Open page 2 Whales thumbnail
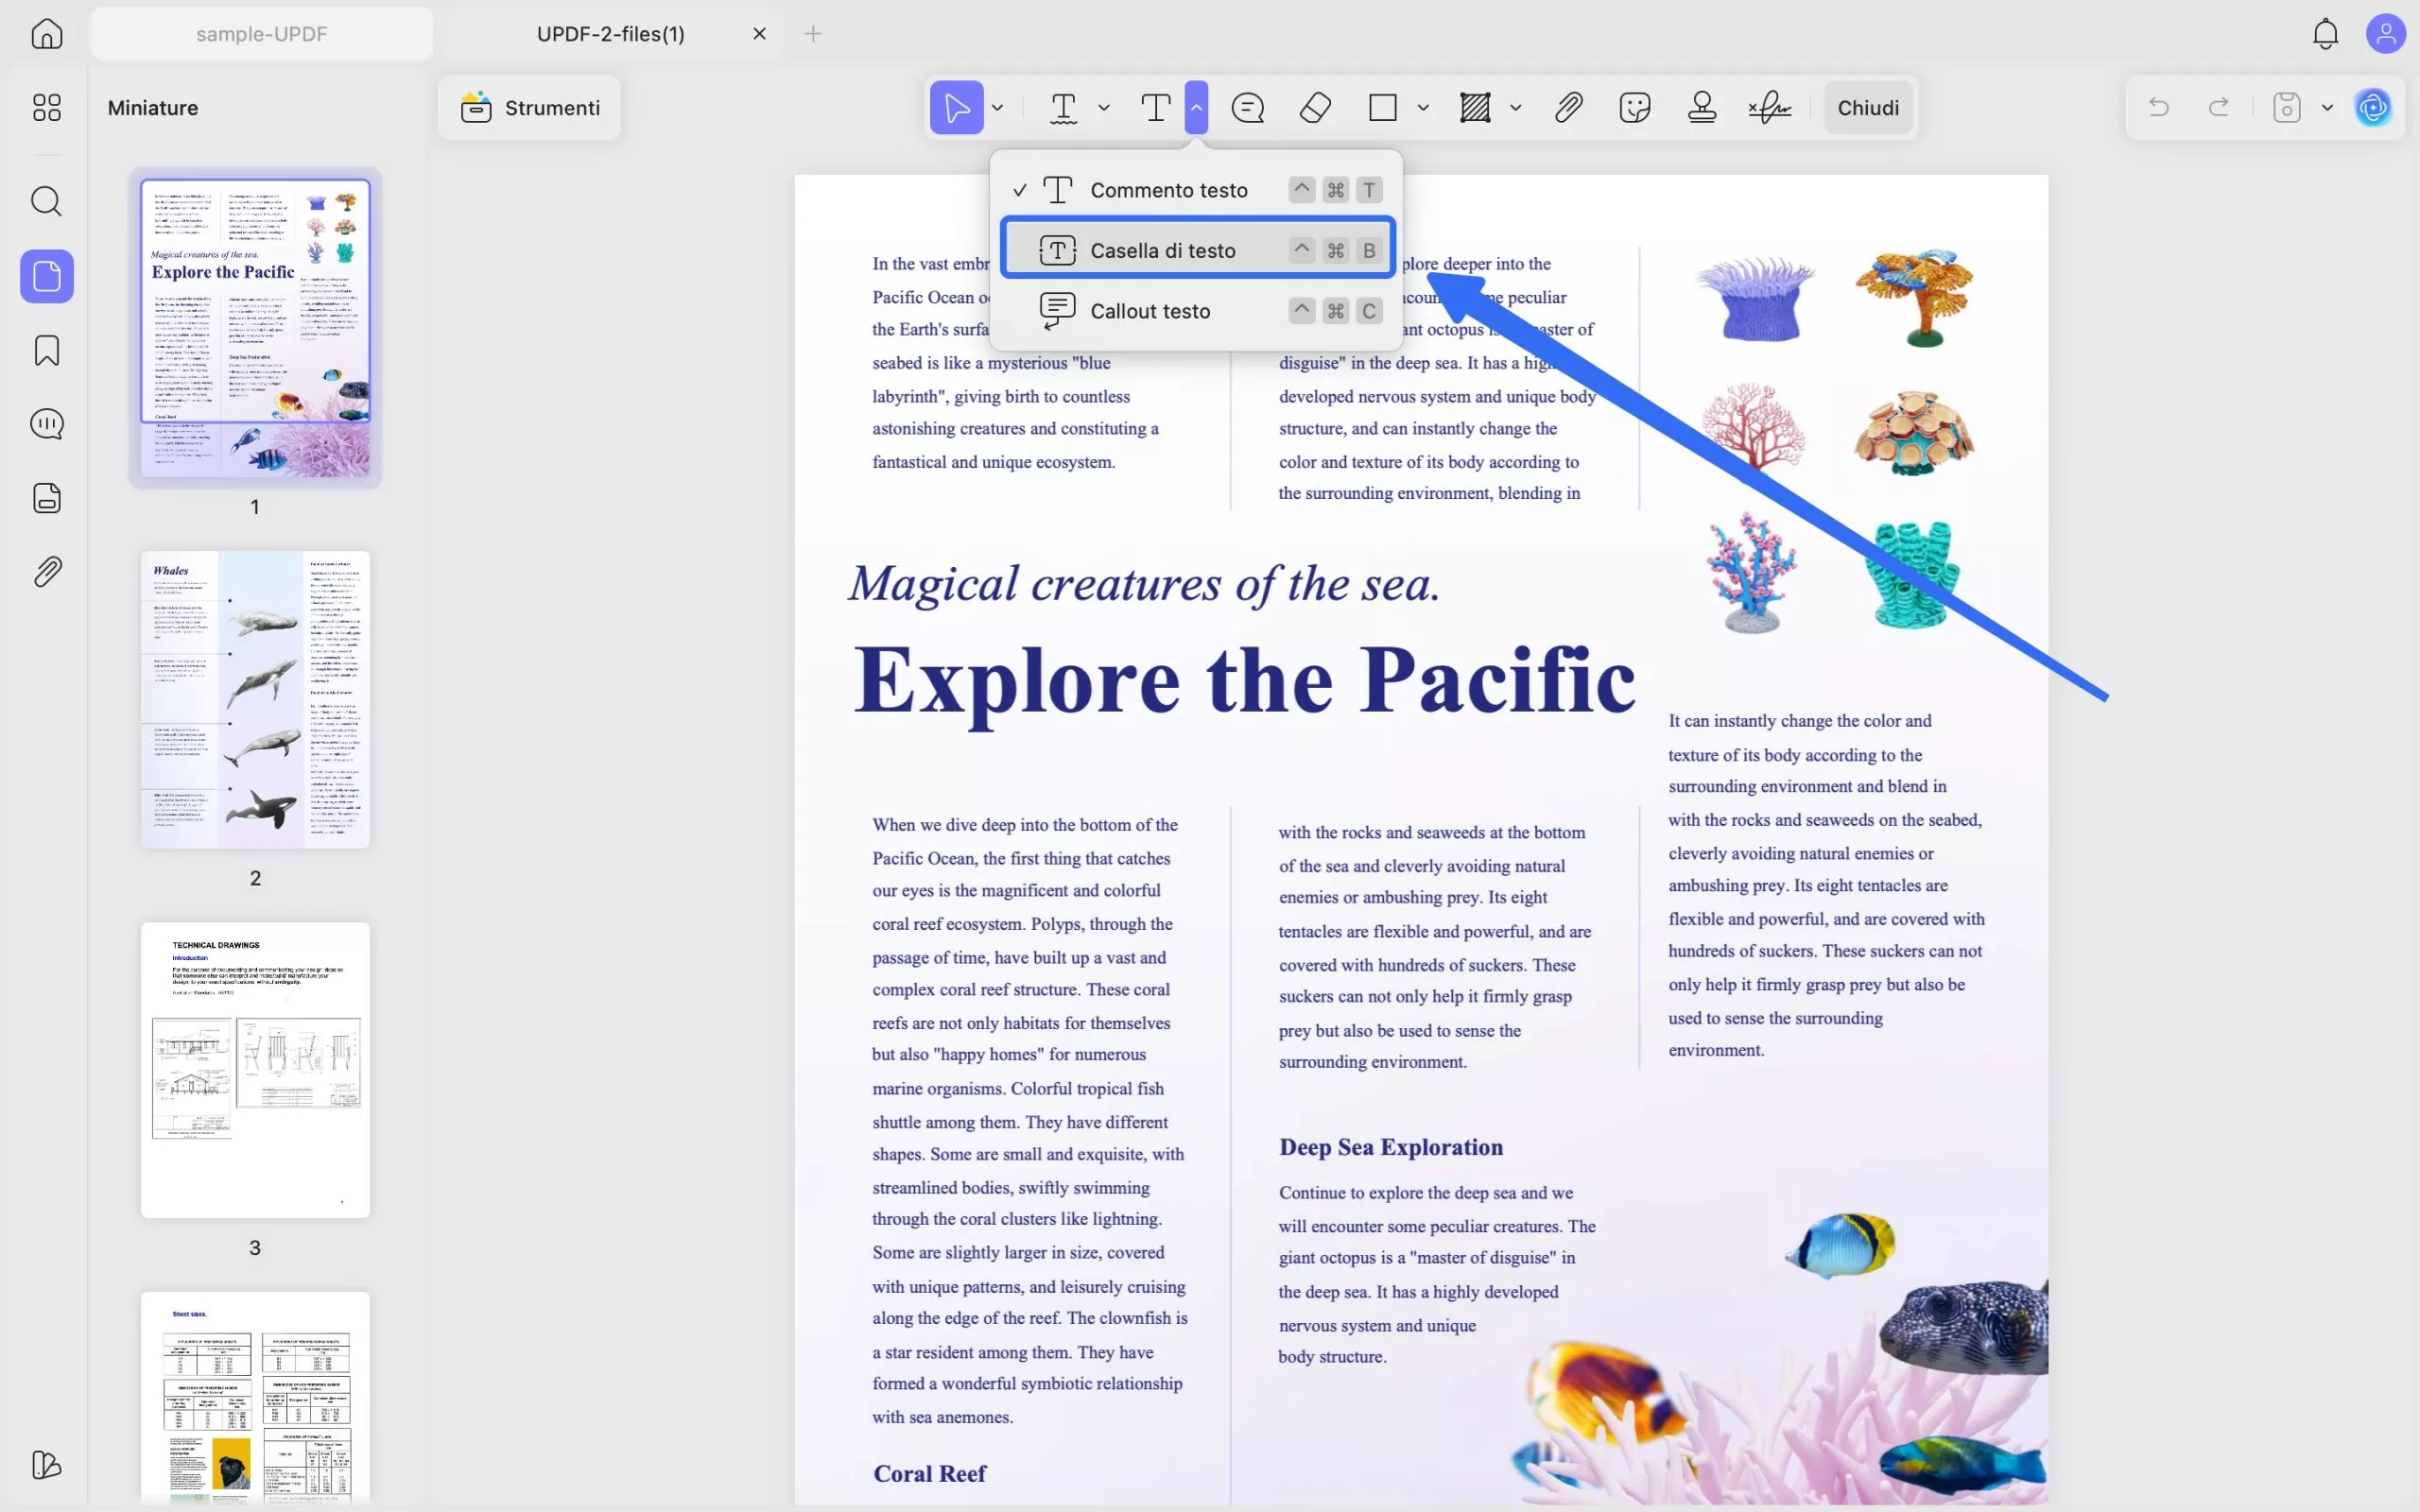2420x1512 pixels. [255, 699]
